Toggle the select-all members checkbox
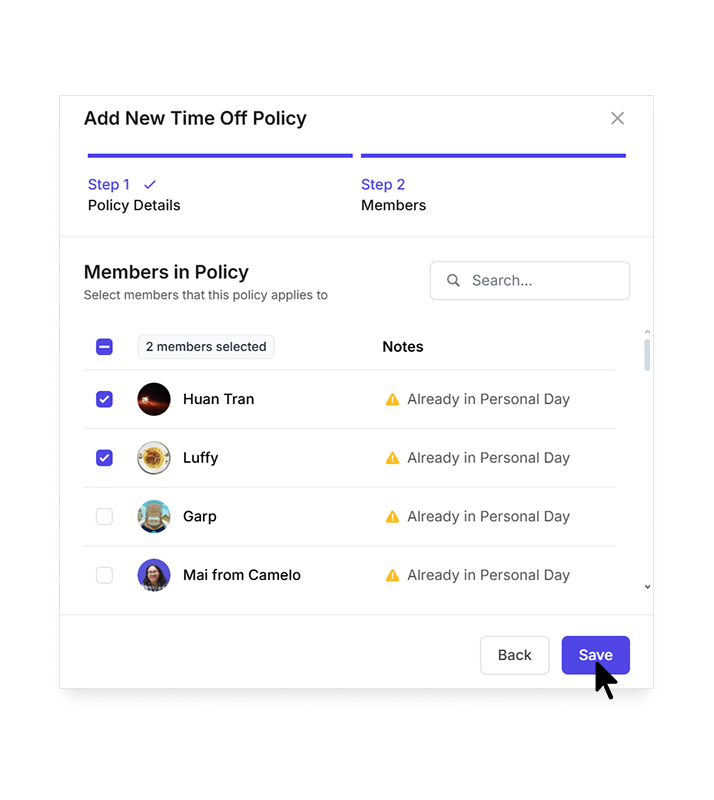The width and height of the screenshot is (714, 800). click(x=104, y=347)
